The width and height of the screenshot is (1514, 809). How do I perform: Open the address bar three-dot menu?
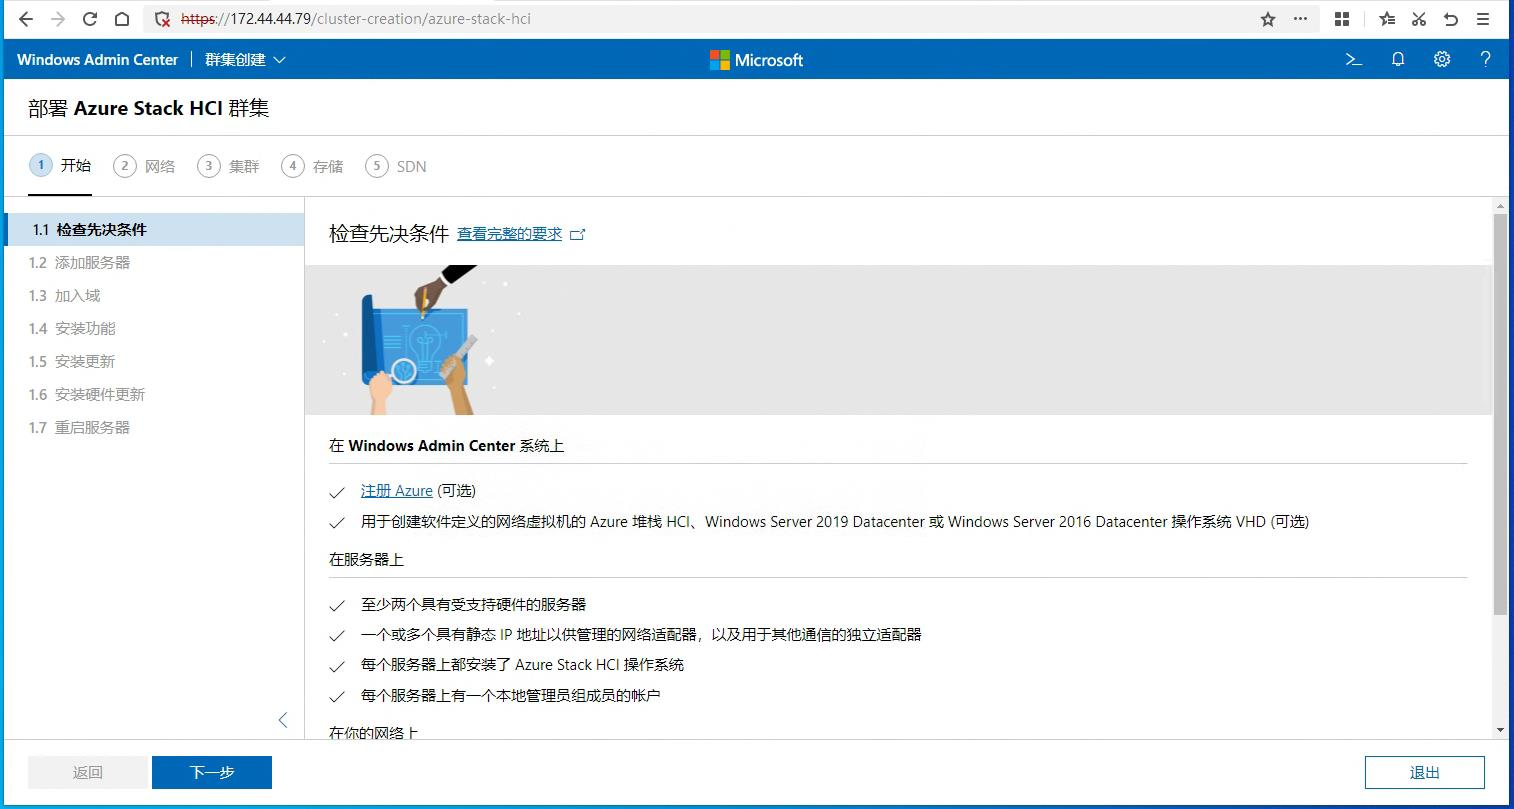click(1300, 19)
